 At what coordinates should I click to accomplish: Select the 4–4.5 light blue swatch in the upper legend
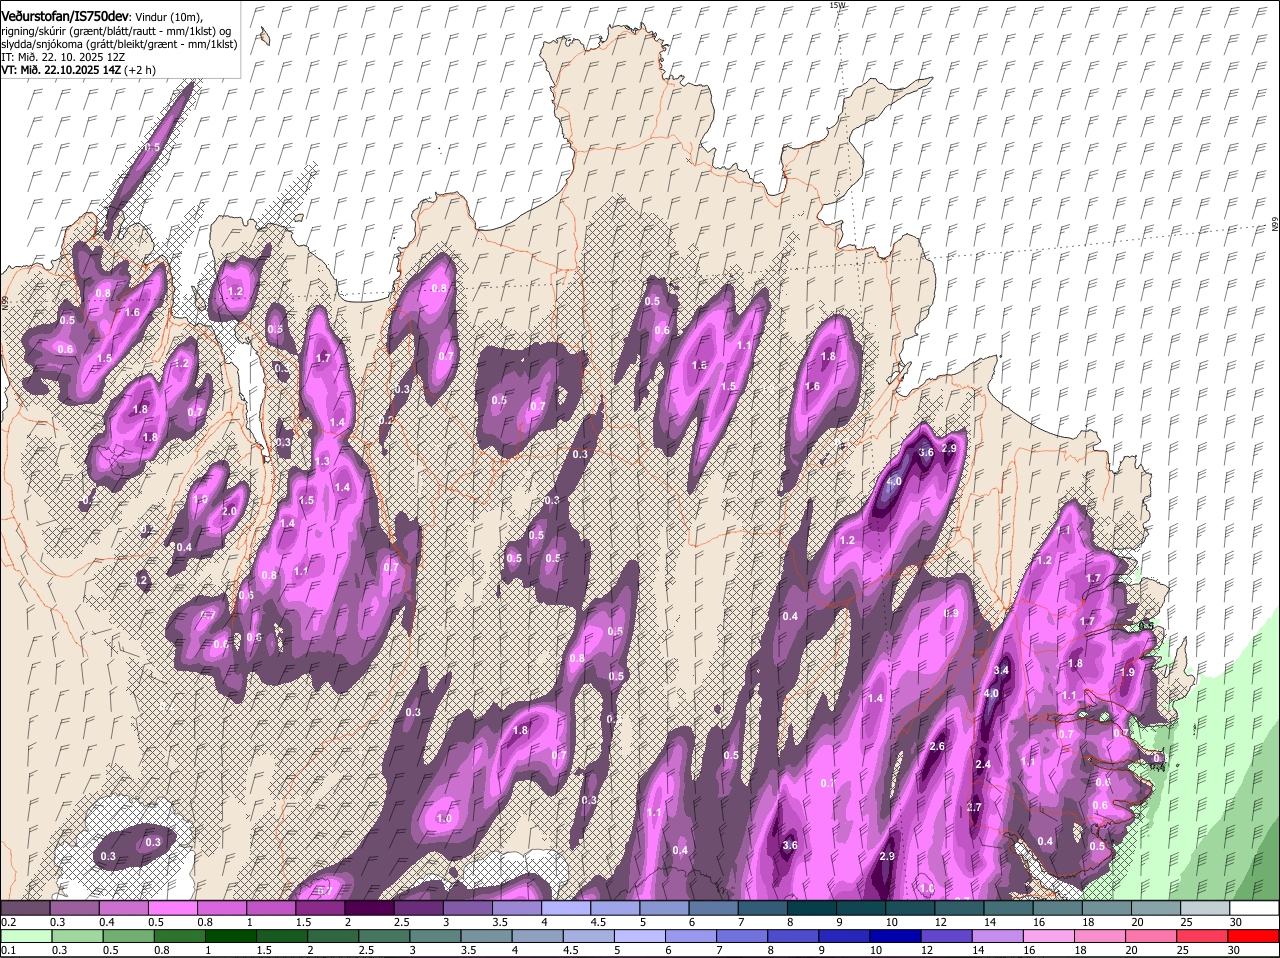coord(566,907)
